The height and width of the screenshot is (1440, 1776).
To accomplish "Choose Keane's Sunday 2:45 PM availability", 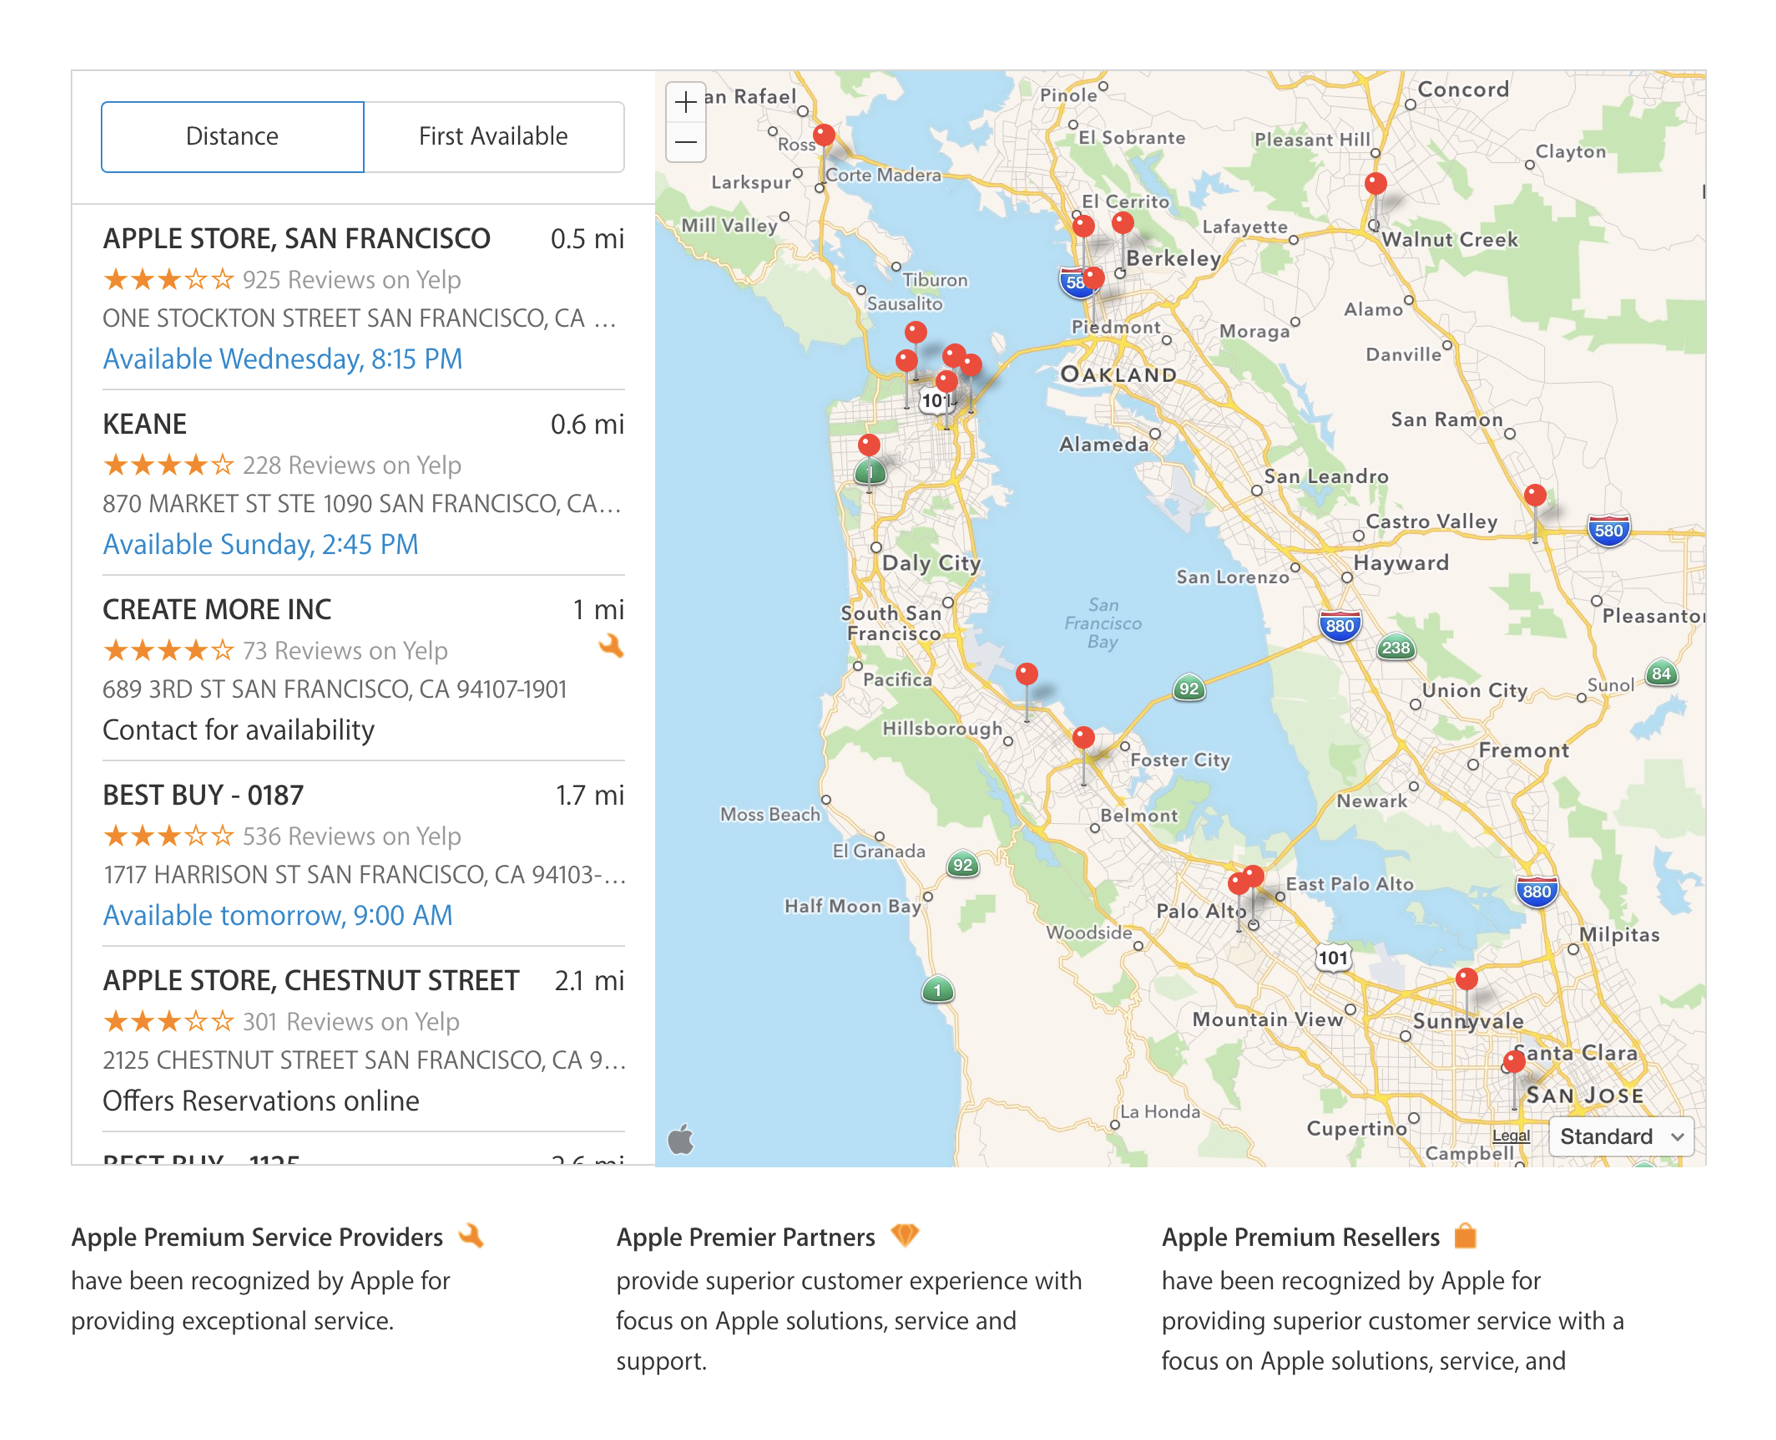I will (x=260, y=545).
